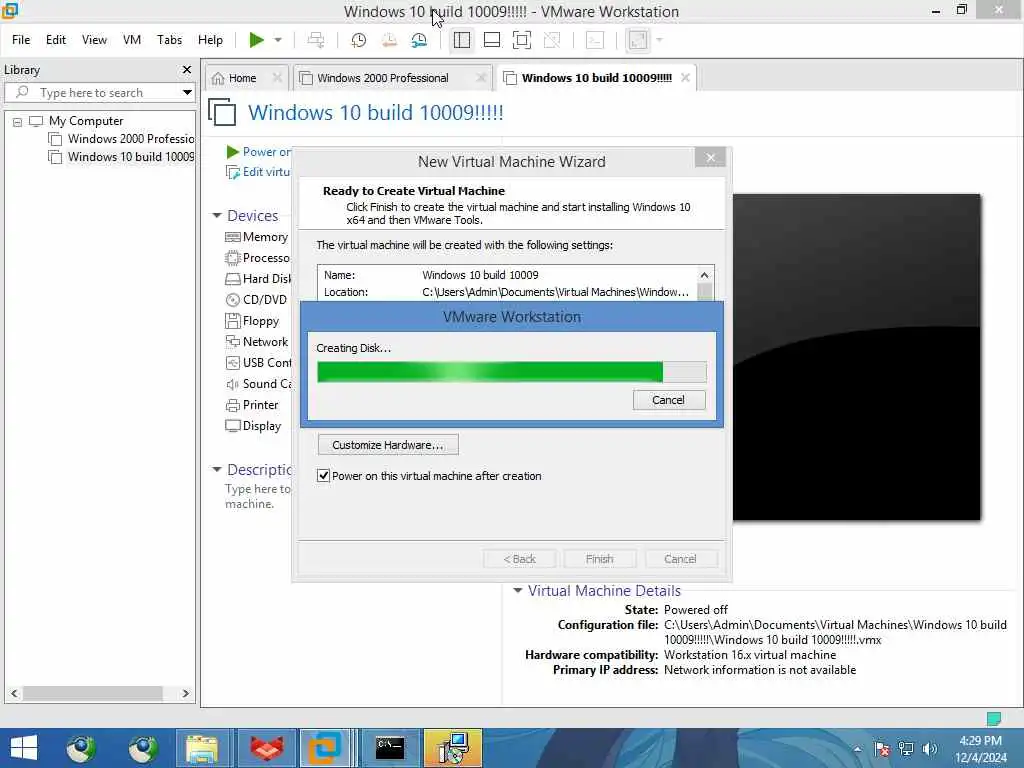Click the stretch guest display toolbar icon

pos(638,40)
